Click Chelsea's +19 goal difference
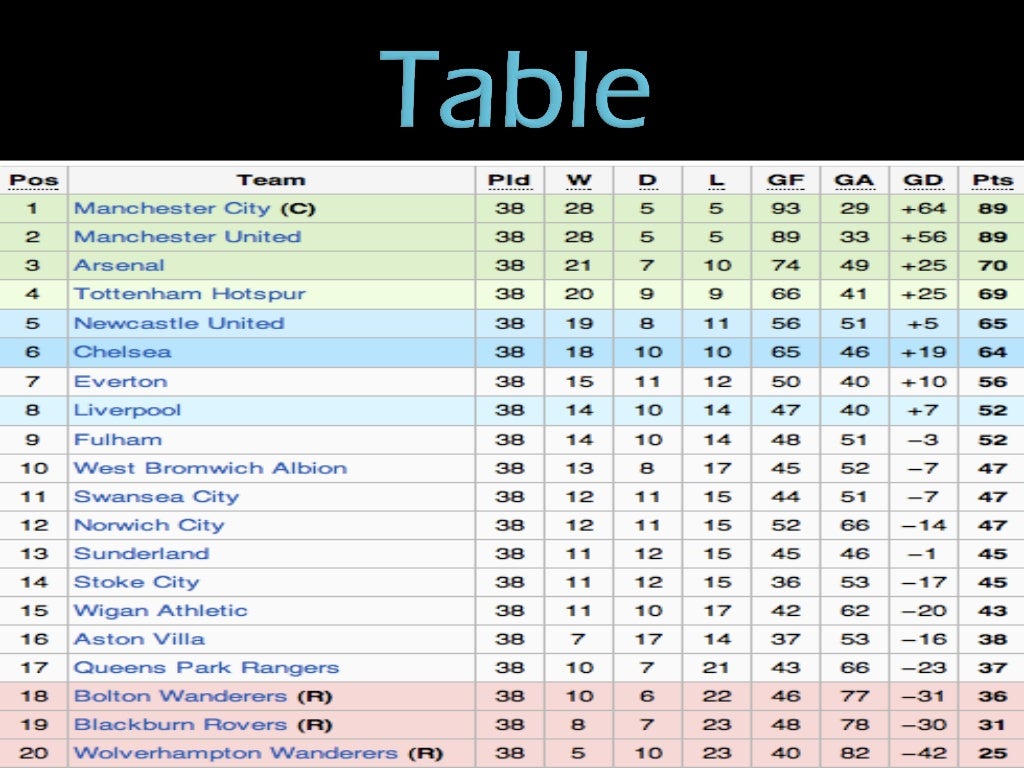Image resolution: width=1024 pixels, height=768 pixels. click(x=923, y=352)
